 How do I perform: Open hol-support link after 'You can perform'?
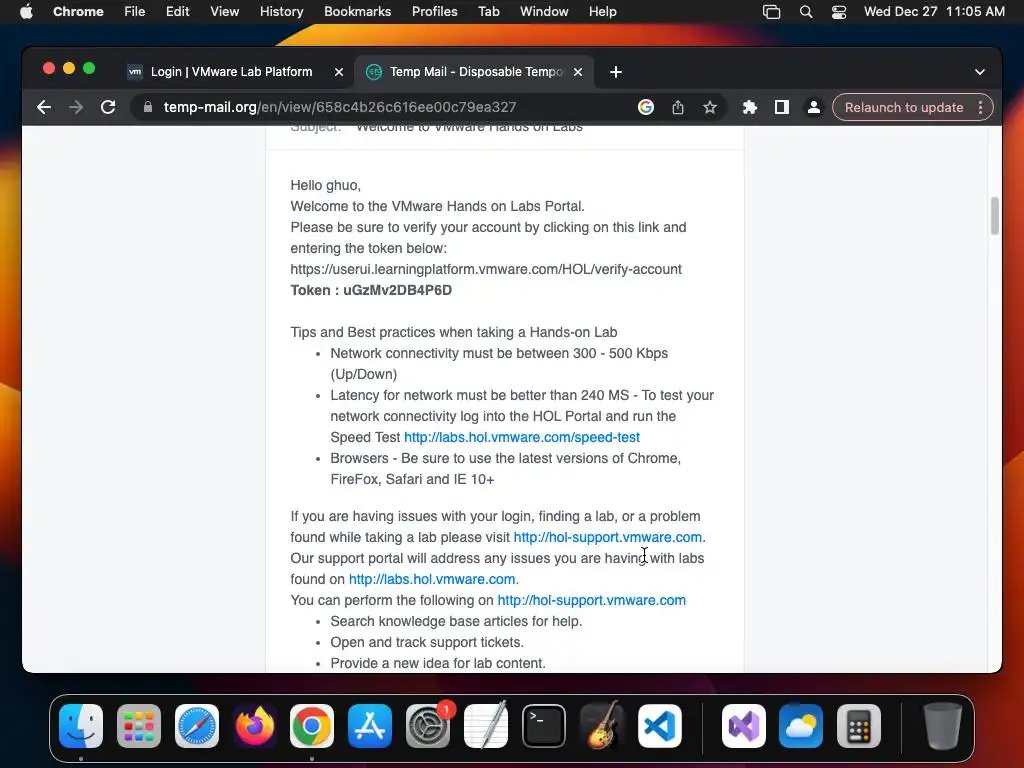point(592,600)
